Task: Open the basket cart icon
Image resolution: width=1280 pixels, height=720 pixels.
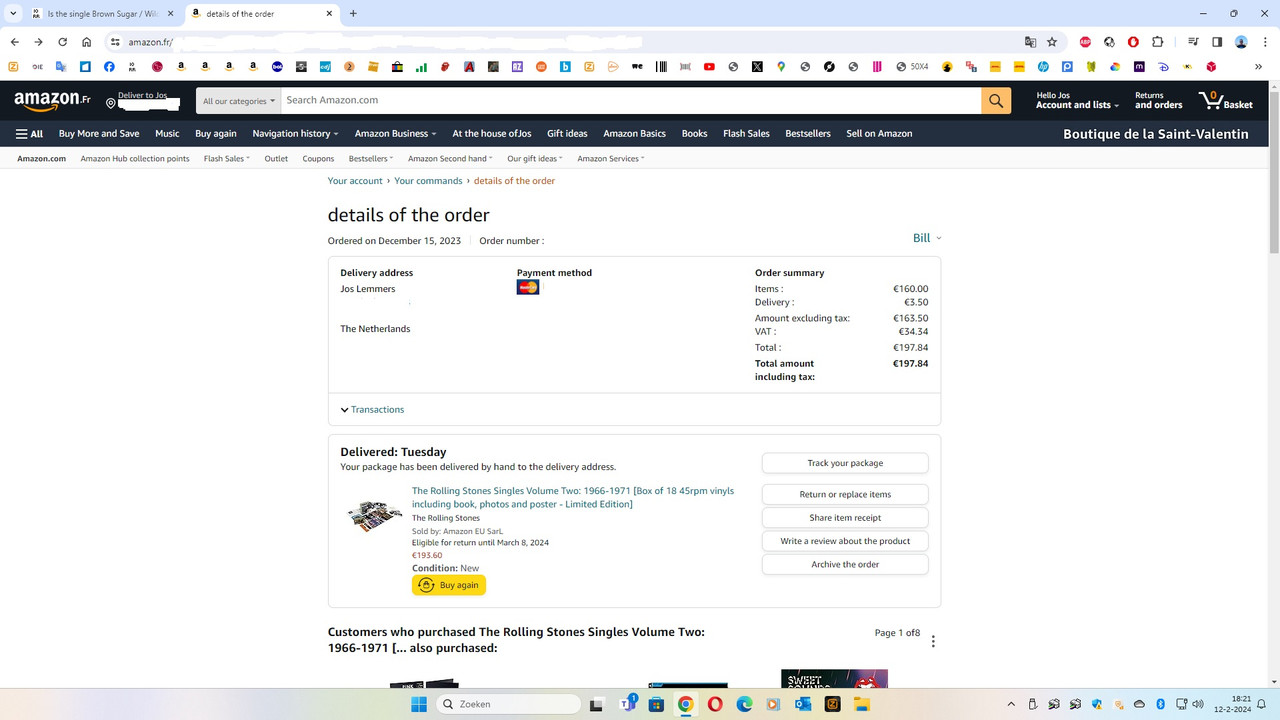Action: pyautogui.click(x=1225, y=100)
